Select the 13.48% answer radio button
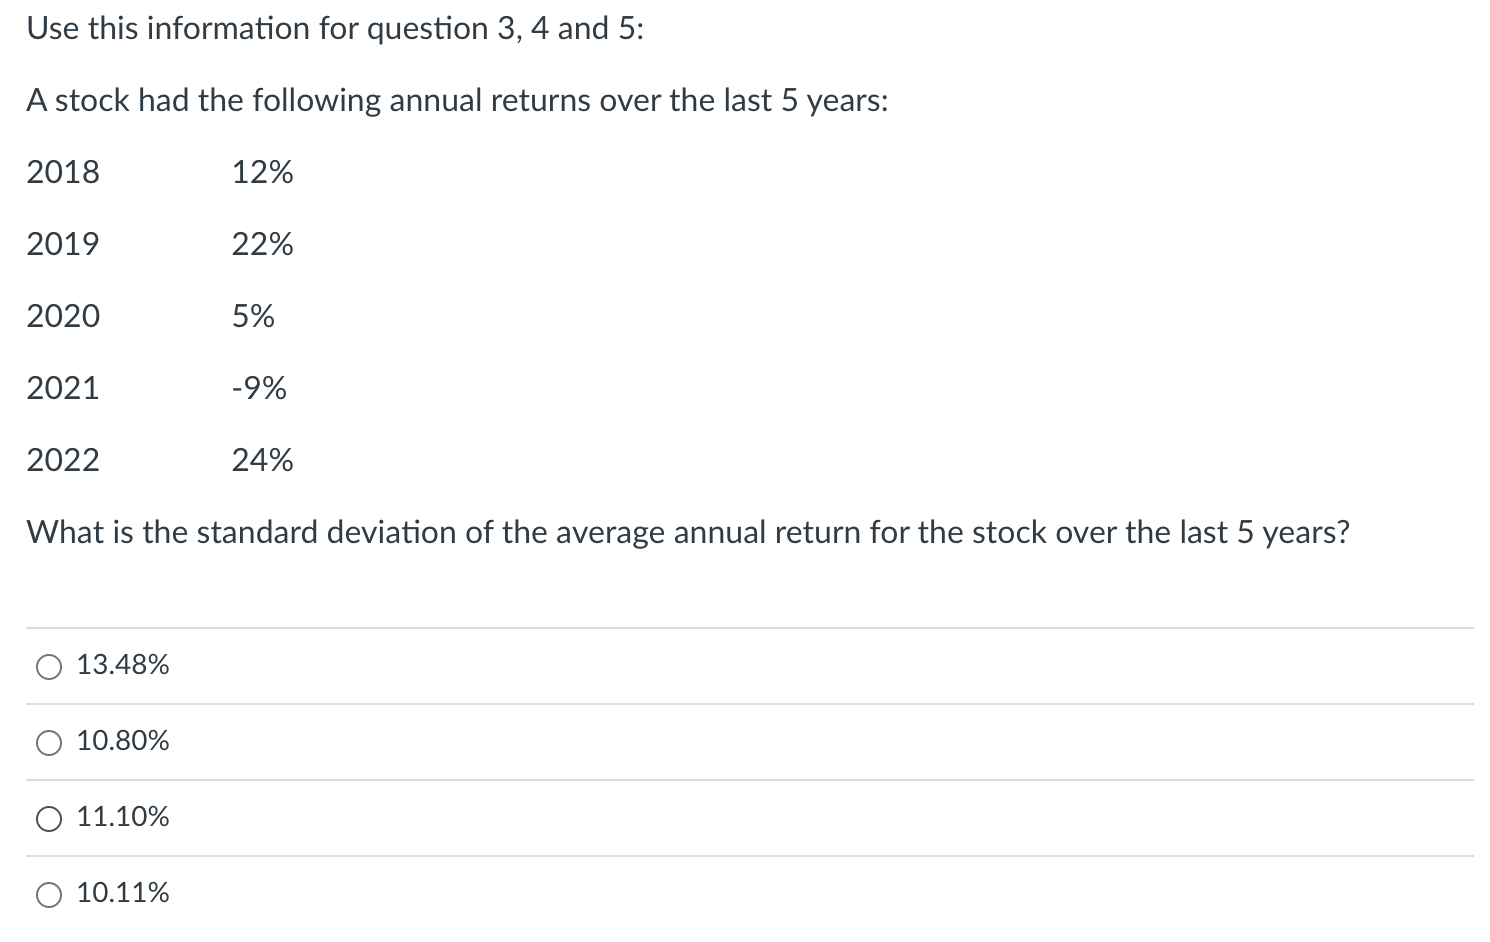Viewport: 1490px width, 942px height. (48, 664)
